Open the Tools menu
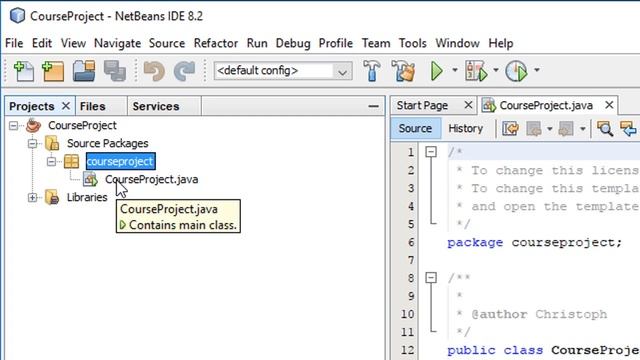This screenshot has width=640, height=360. (412, 43)
